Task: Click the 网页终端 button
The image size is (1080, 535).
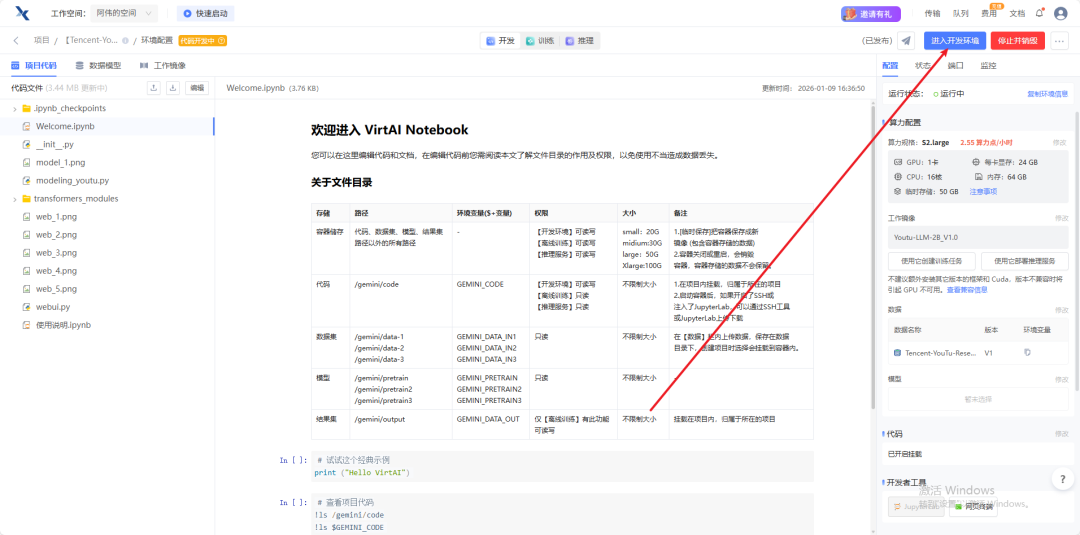Action: click(973, 507)
